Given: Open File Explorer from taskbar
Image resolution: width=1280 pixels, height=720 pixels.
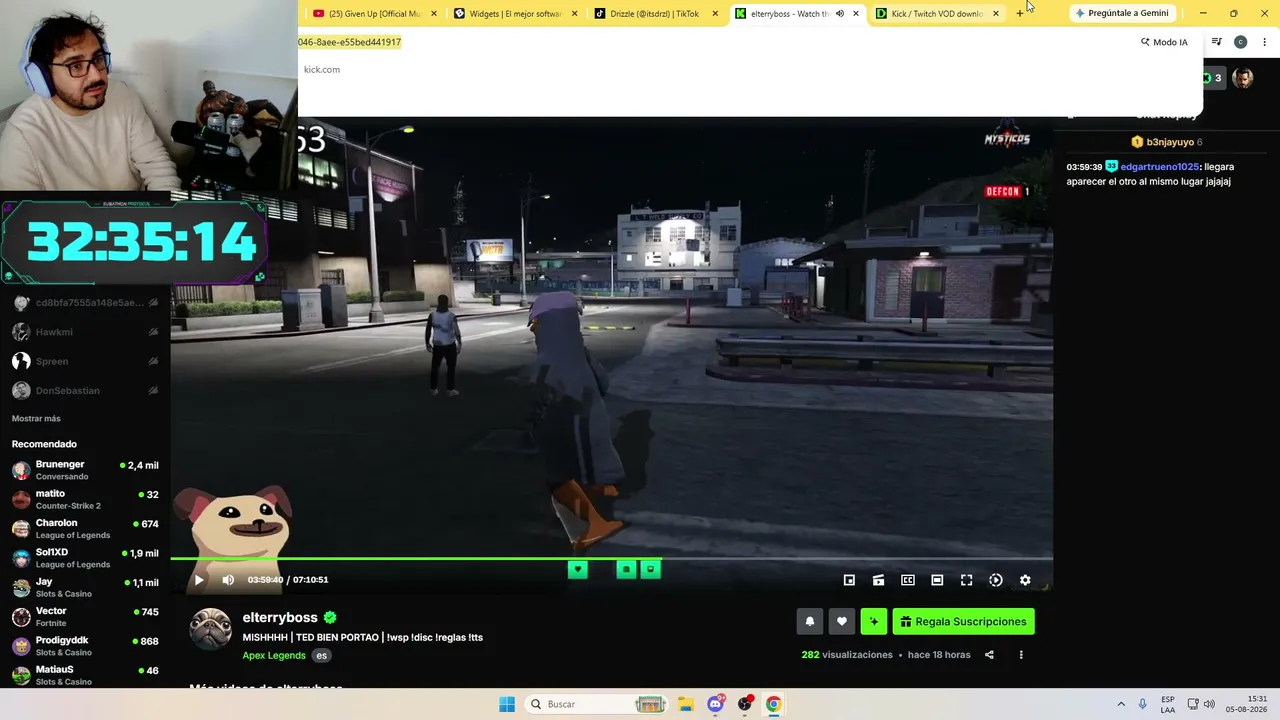Looking at the screenshot, I should [x=685, y=704].
